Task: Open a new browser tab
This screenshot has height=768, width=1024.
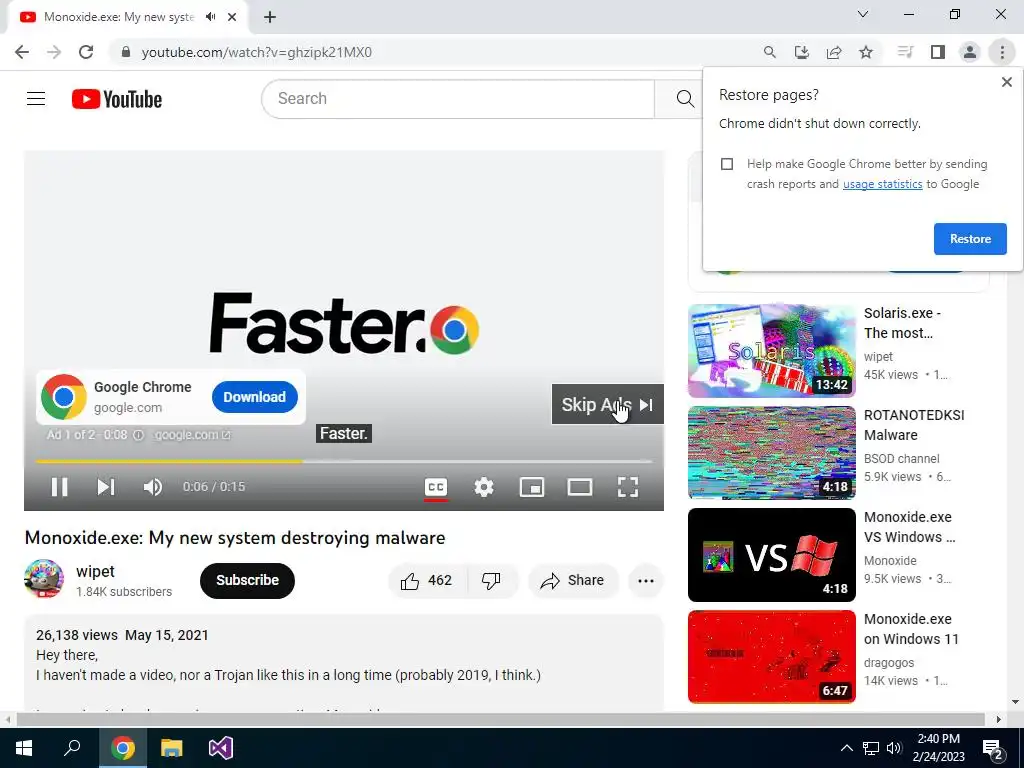Action: click(270, 17)
